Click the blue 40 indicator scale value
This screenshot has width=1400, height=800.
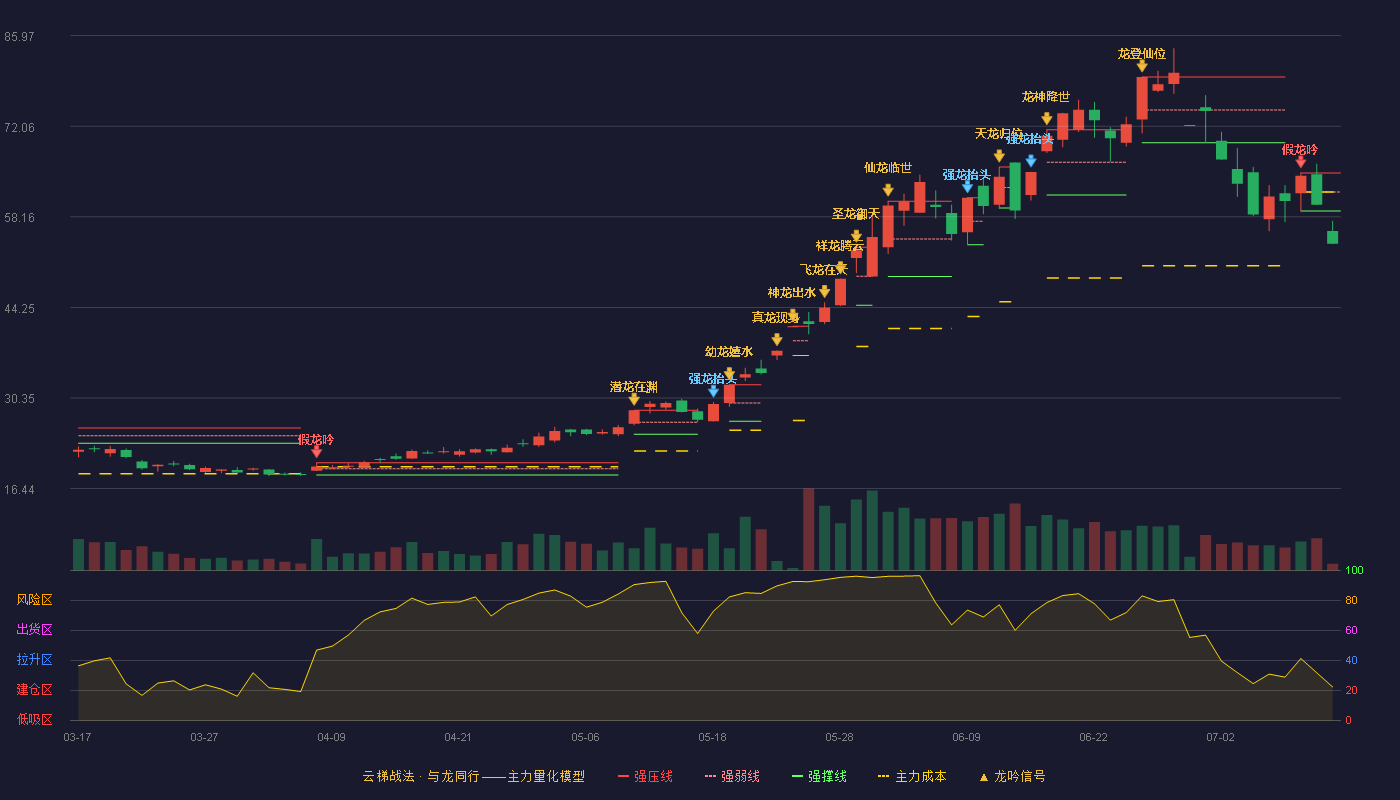point(1351,661)
